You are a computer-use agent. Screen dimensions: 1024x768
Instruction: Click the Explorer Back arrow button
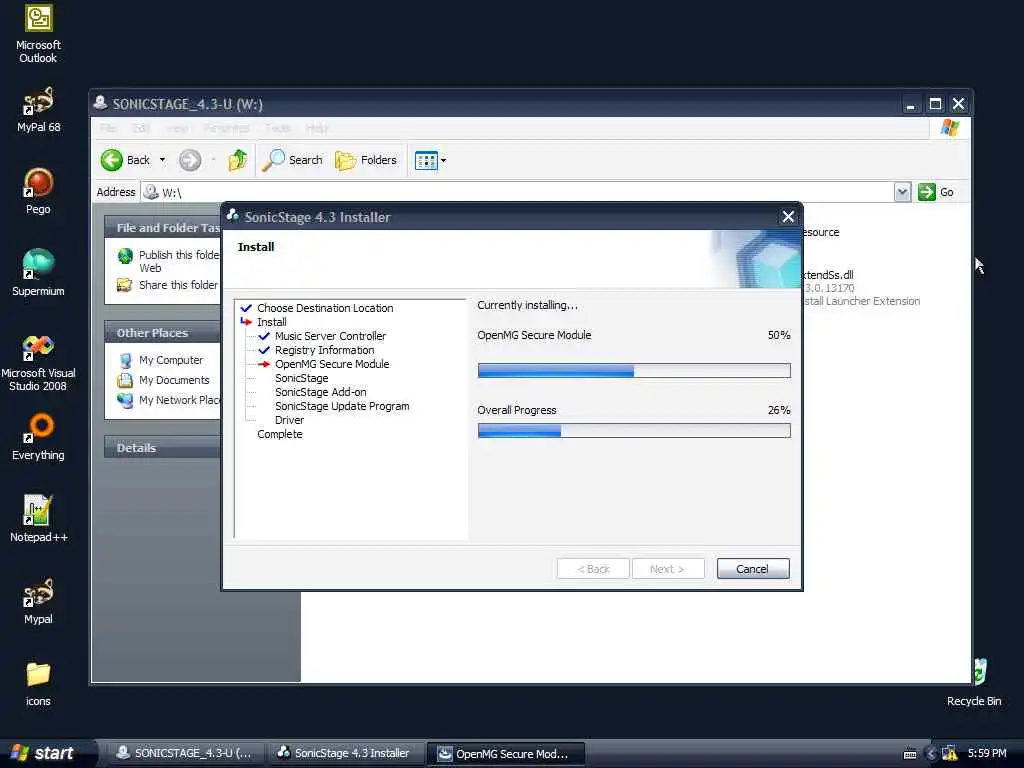(x=125, y=160)
